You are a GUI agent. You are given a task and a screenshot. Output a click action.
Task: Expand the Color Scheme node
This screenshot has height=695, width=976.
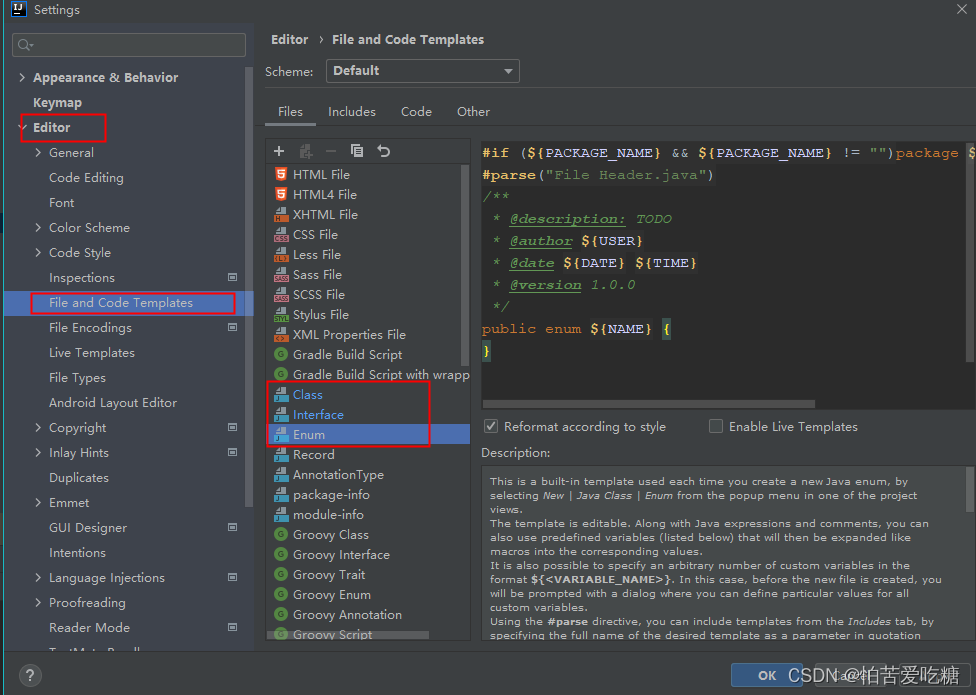coord(38,228)
